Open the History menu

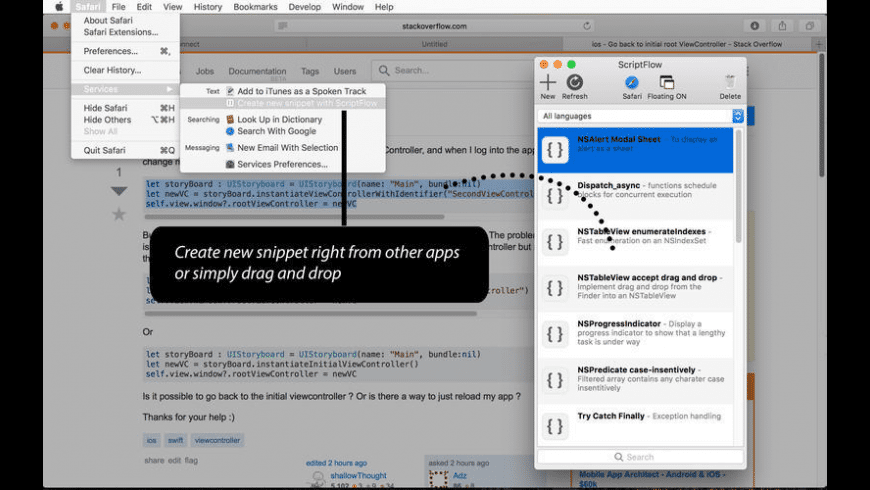coord(208,7)
